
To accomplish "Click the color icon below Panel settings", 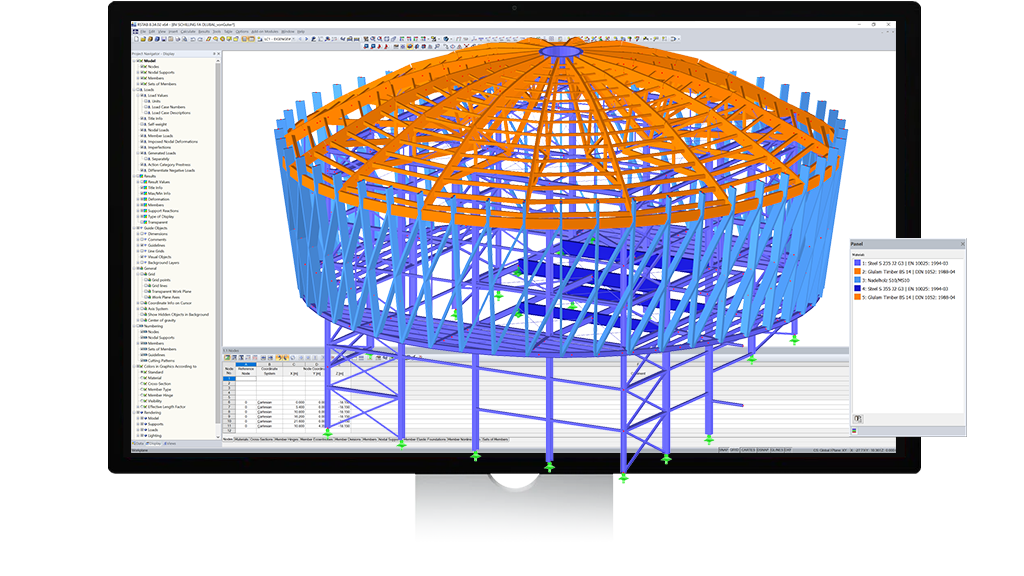I will pyautogui.click(x=854, y=430).
